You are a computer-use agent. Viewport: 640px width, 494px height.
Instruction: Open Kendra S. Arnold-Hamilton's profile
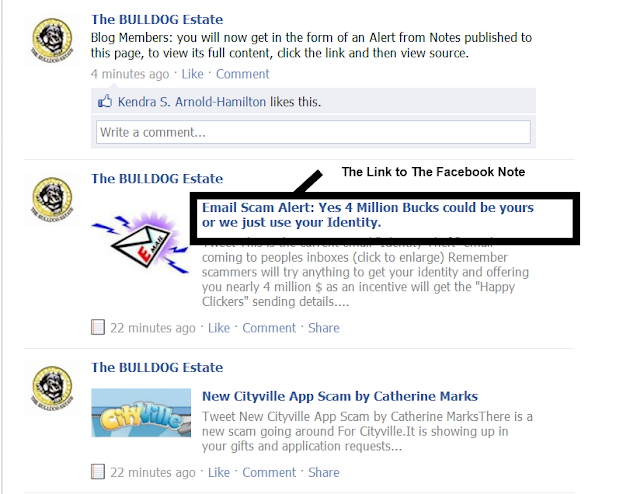point(192,101)
